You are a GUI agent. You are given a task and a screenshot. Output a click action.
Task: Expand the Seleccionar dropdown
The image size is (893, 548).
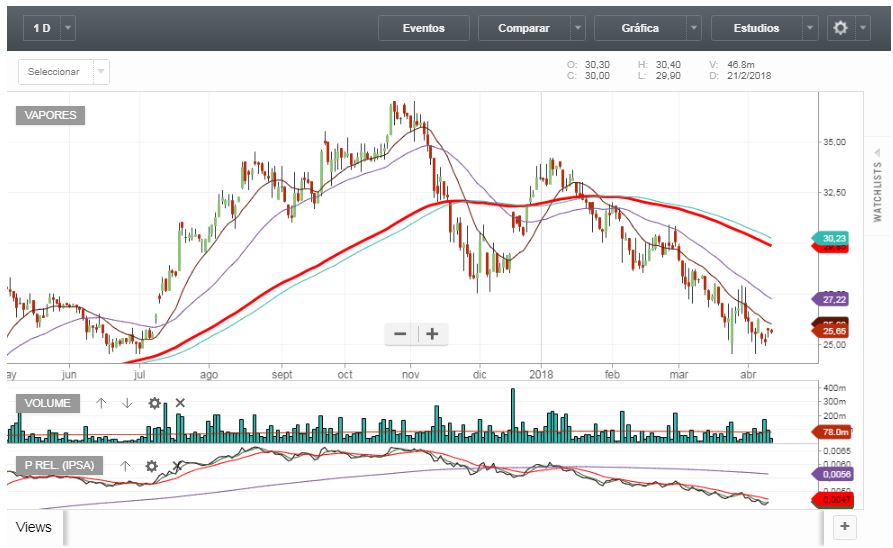pos(101,72)
